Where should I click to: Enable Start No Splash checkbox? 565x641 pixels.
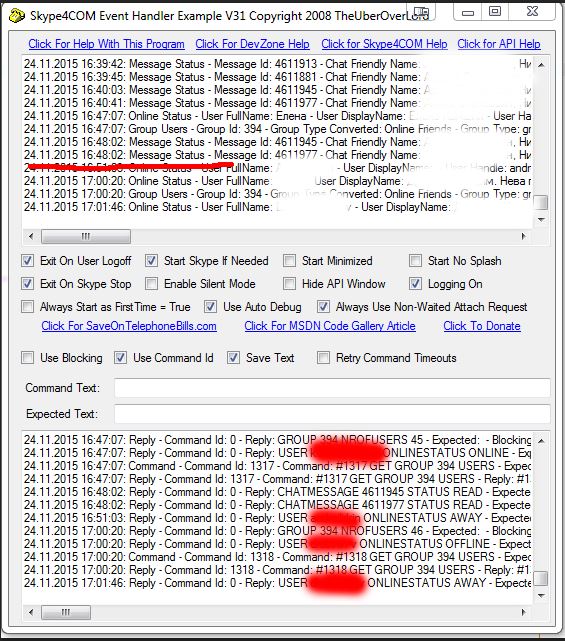(x=415, y=261)
